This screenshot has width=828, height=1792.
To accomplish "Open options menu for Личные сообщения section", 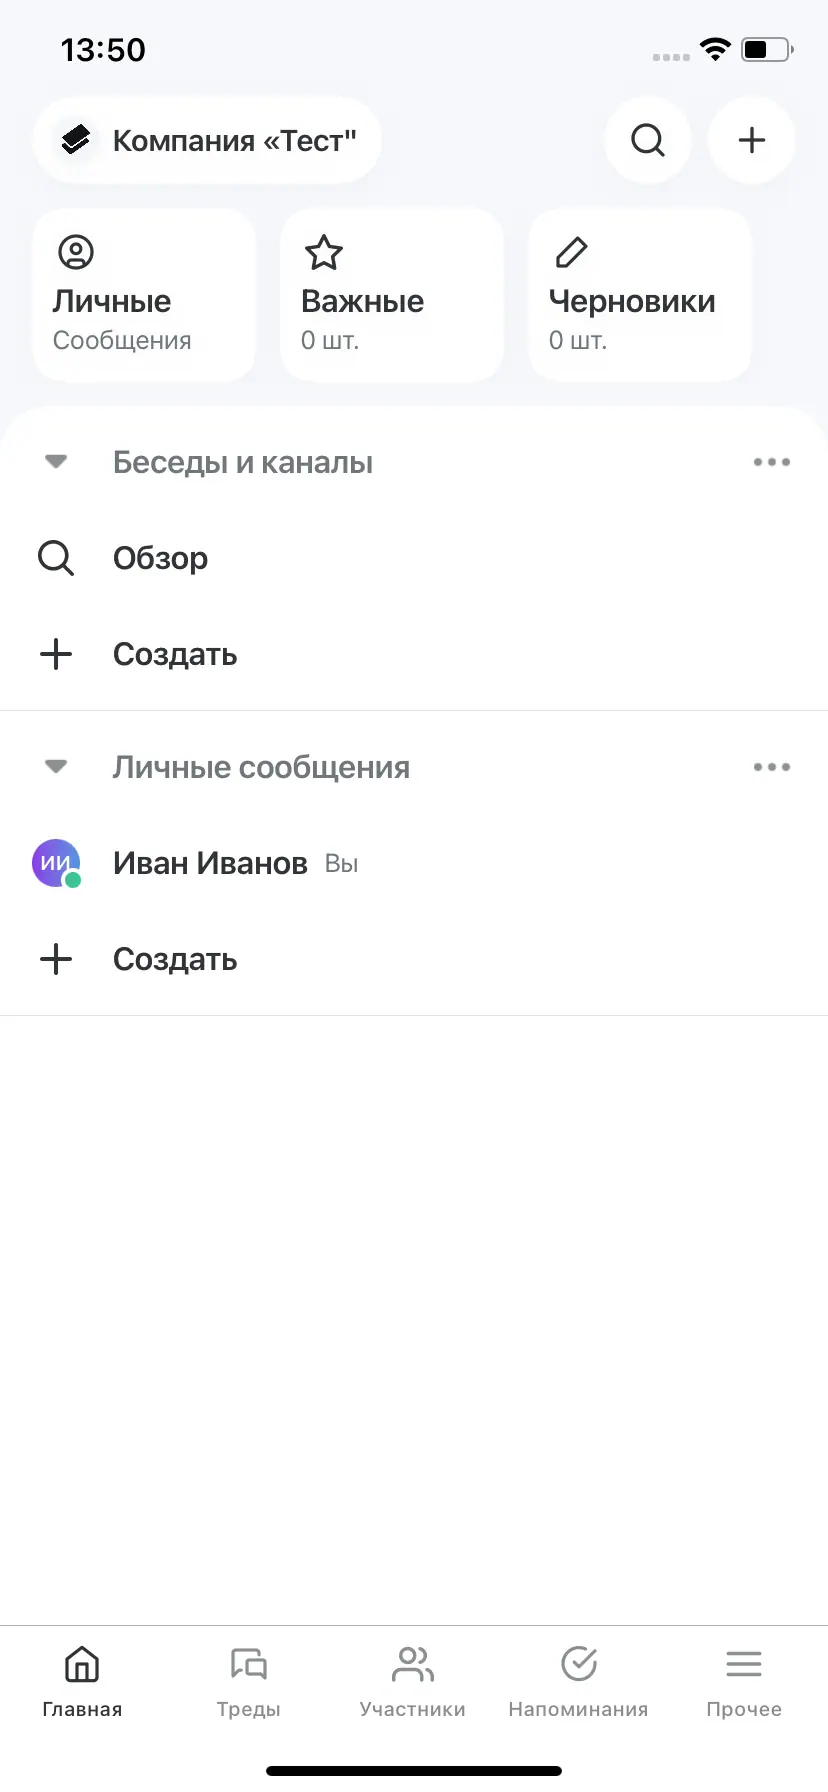I will 771,767.
